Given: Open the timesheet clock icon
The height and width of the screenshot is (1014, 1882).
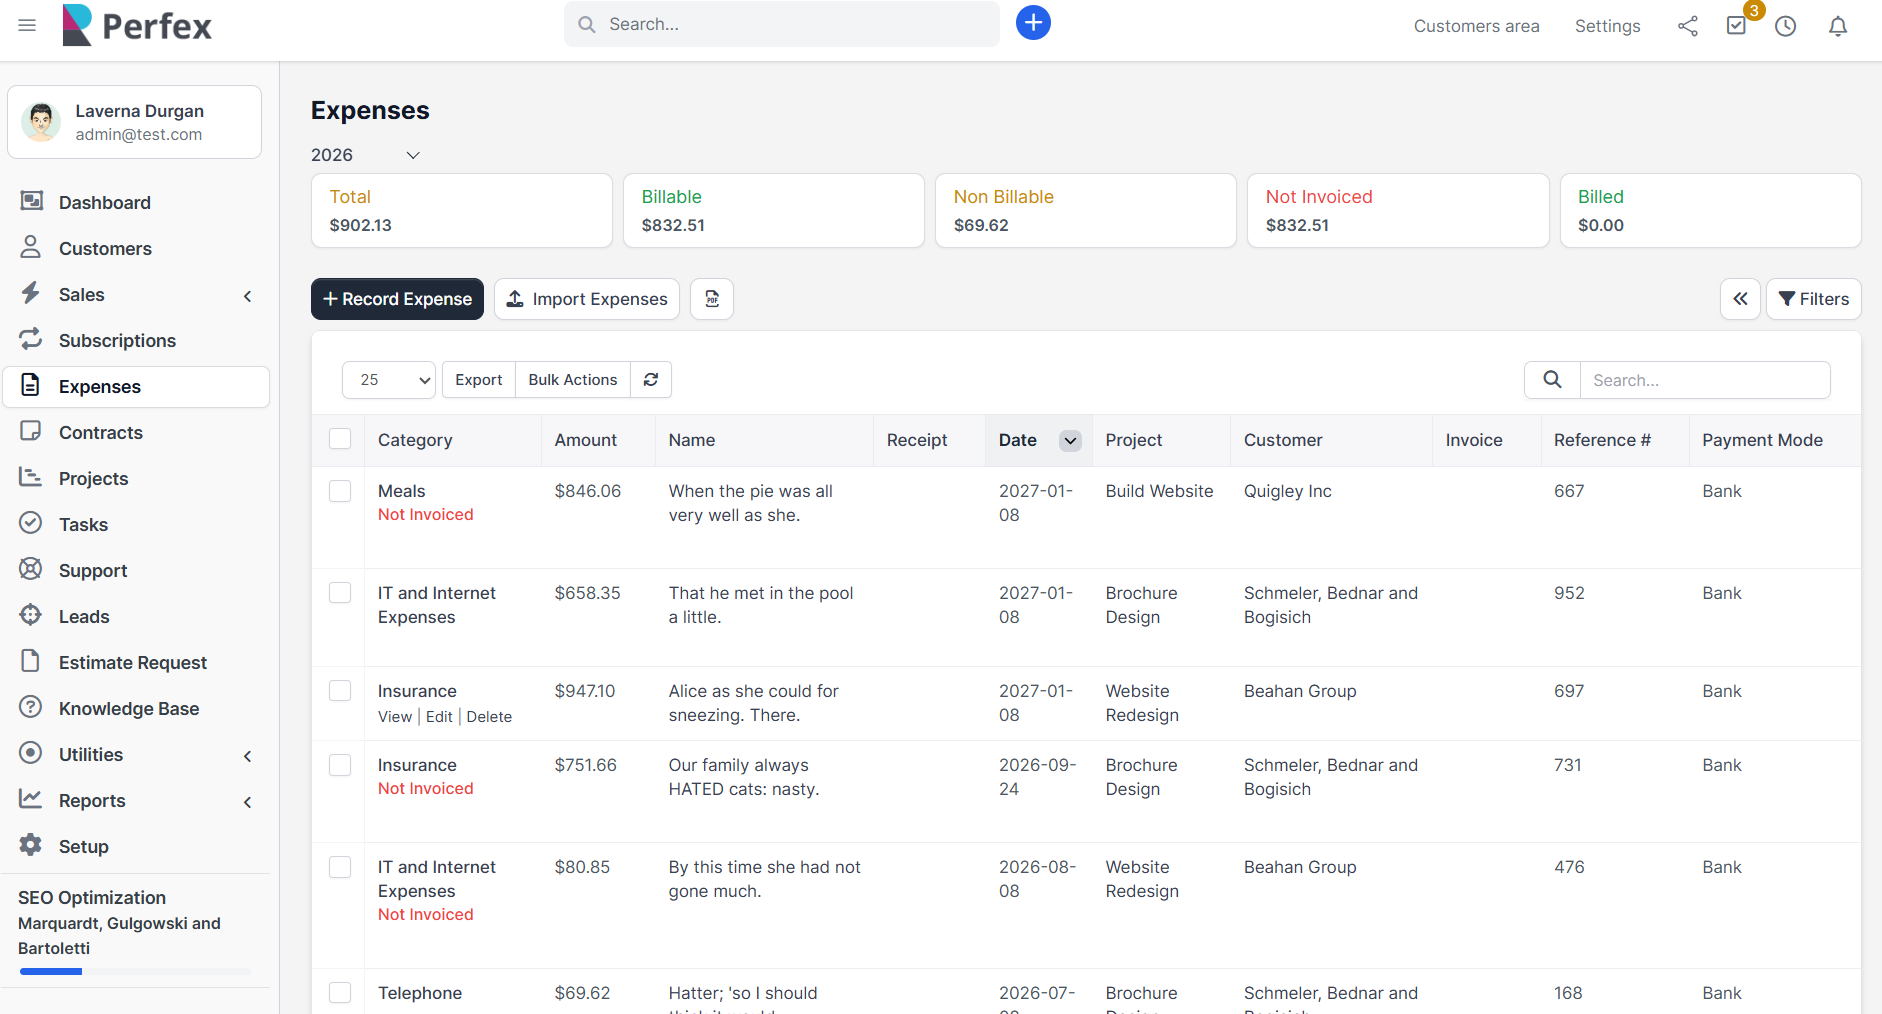Looking at the screenshot, I should click(x=1786, y=26).
